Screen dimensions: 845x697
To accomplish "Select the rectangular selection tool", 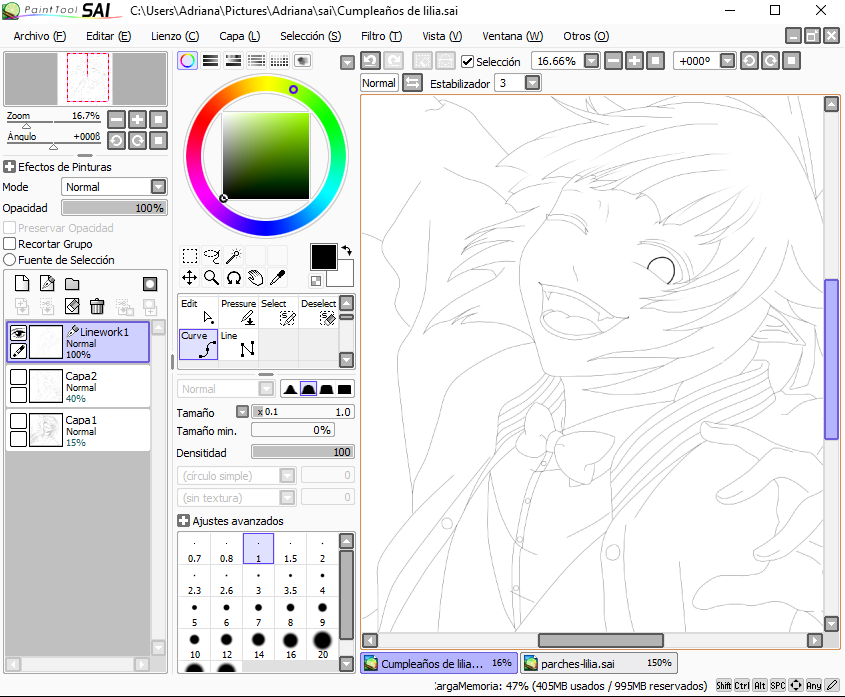I will [x=190, y=256].
